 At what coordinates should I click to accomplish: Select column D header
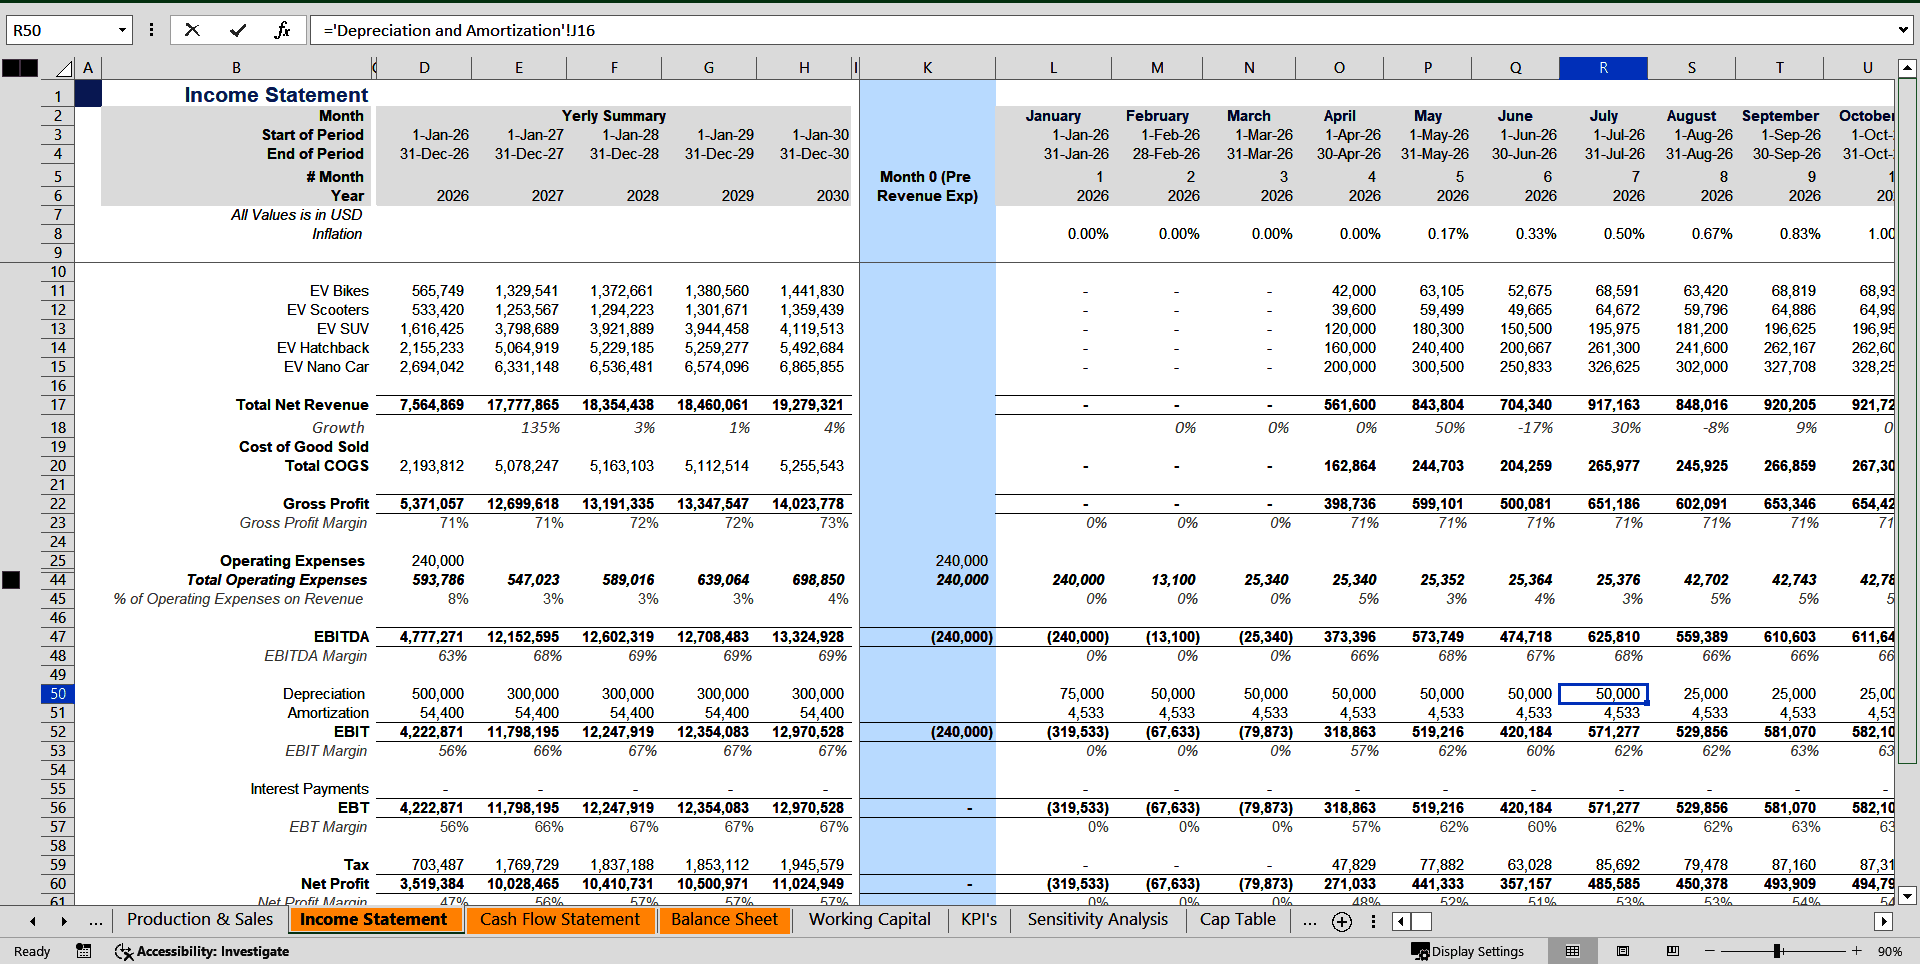click(x=424, y=68)
